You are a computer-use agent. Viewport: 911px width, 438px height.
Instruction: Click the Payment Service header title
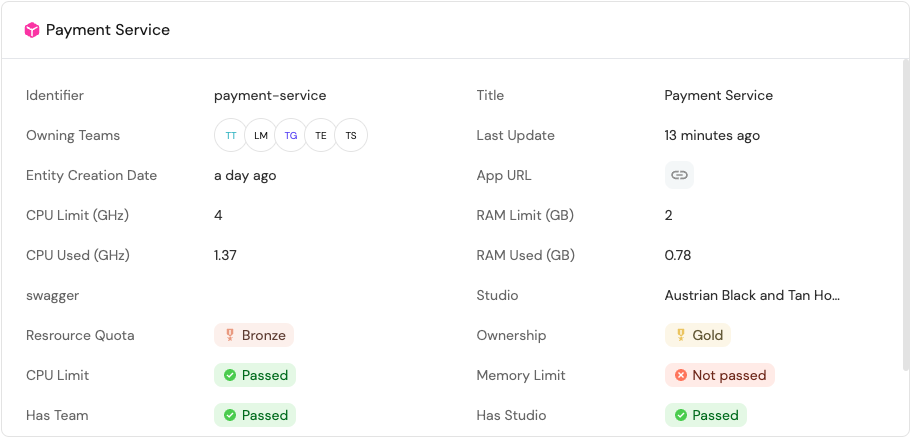pos(108,30)
